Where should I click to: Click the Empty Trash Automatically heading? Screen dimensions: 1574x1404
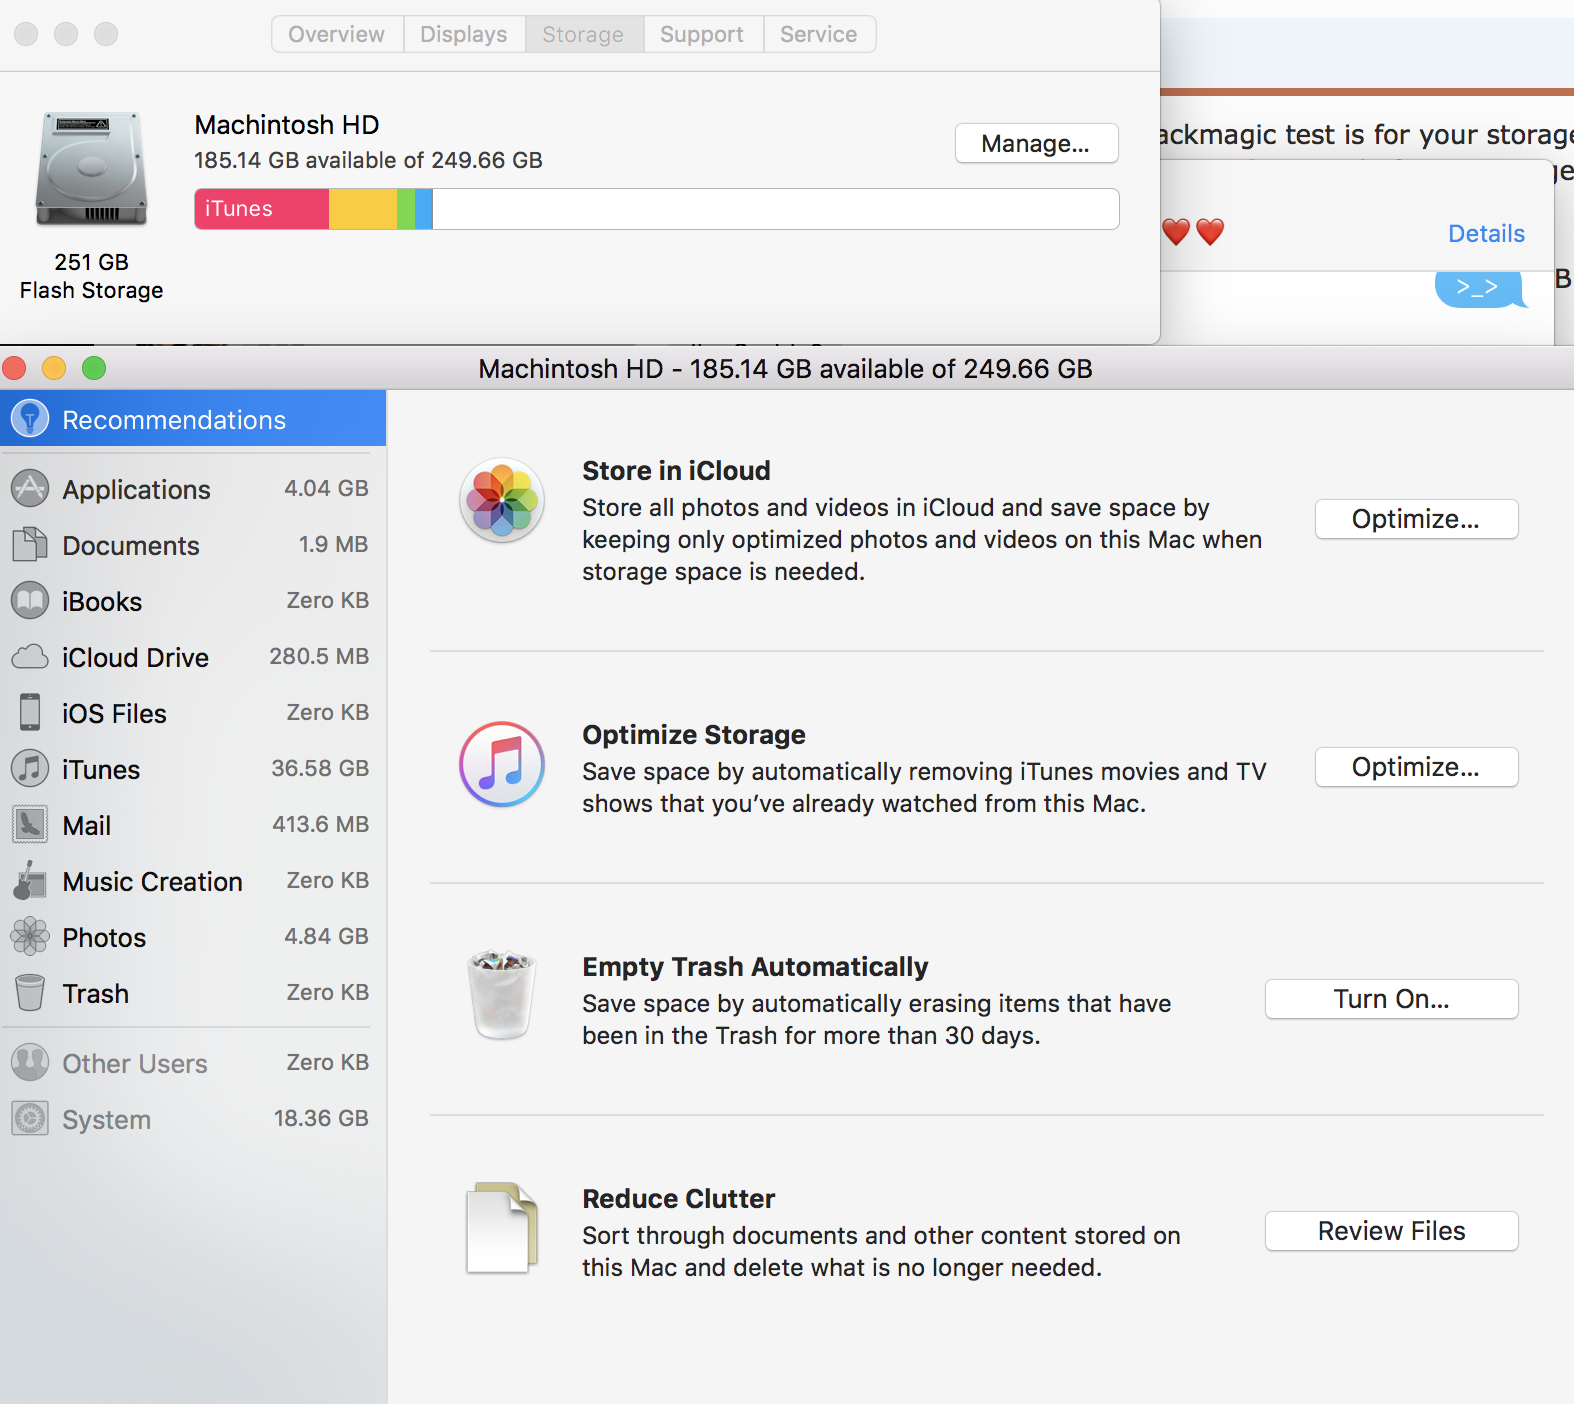755,966
